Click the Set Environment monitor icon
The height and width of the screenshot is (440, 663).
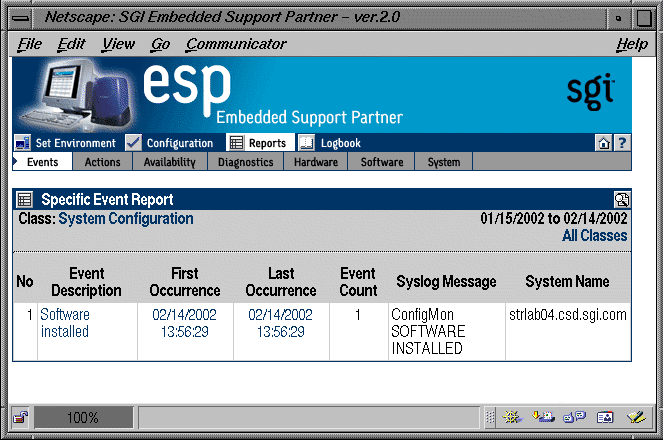point(22,143)
